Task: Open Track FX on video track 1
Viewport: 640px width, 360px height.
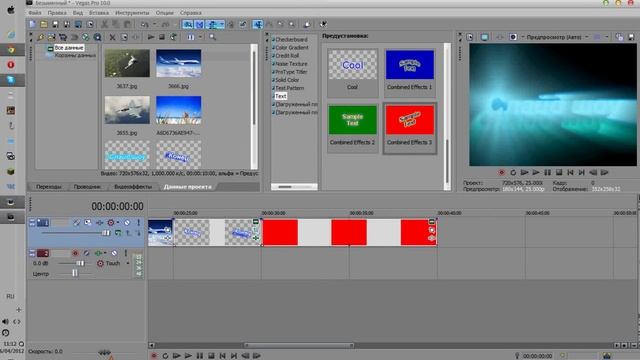Action: (x=100, y=222)
